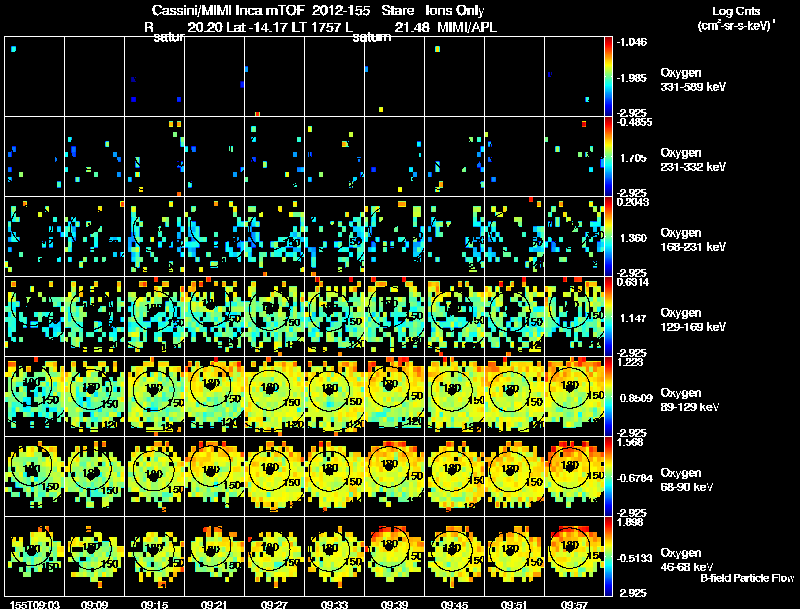Screen dimensions: 800x609
Task: Select the Oxygen 129-169 keV label
Action: (693, 320)
